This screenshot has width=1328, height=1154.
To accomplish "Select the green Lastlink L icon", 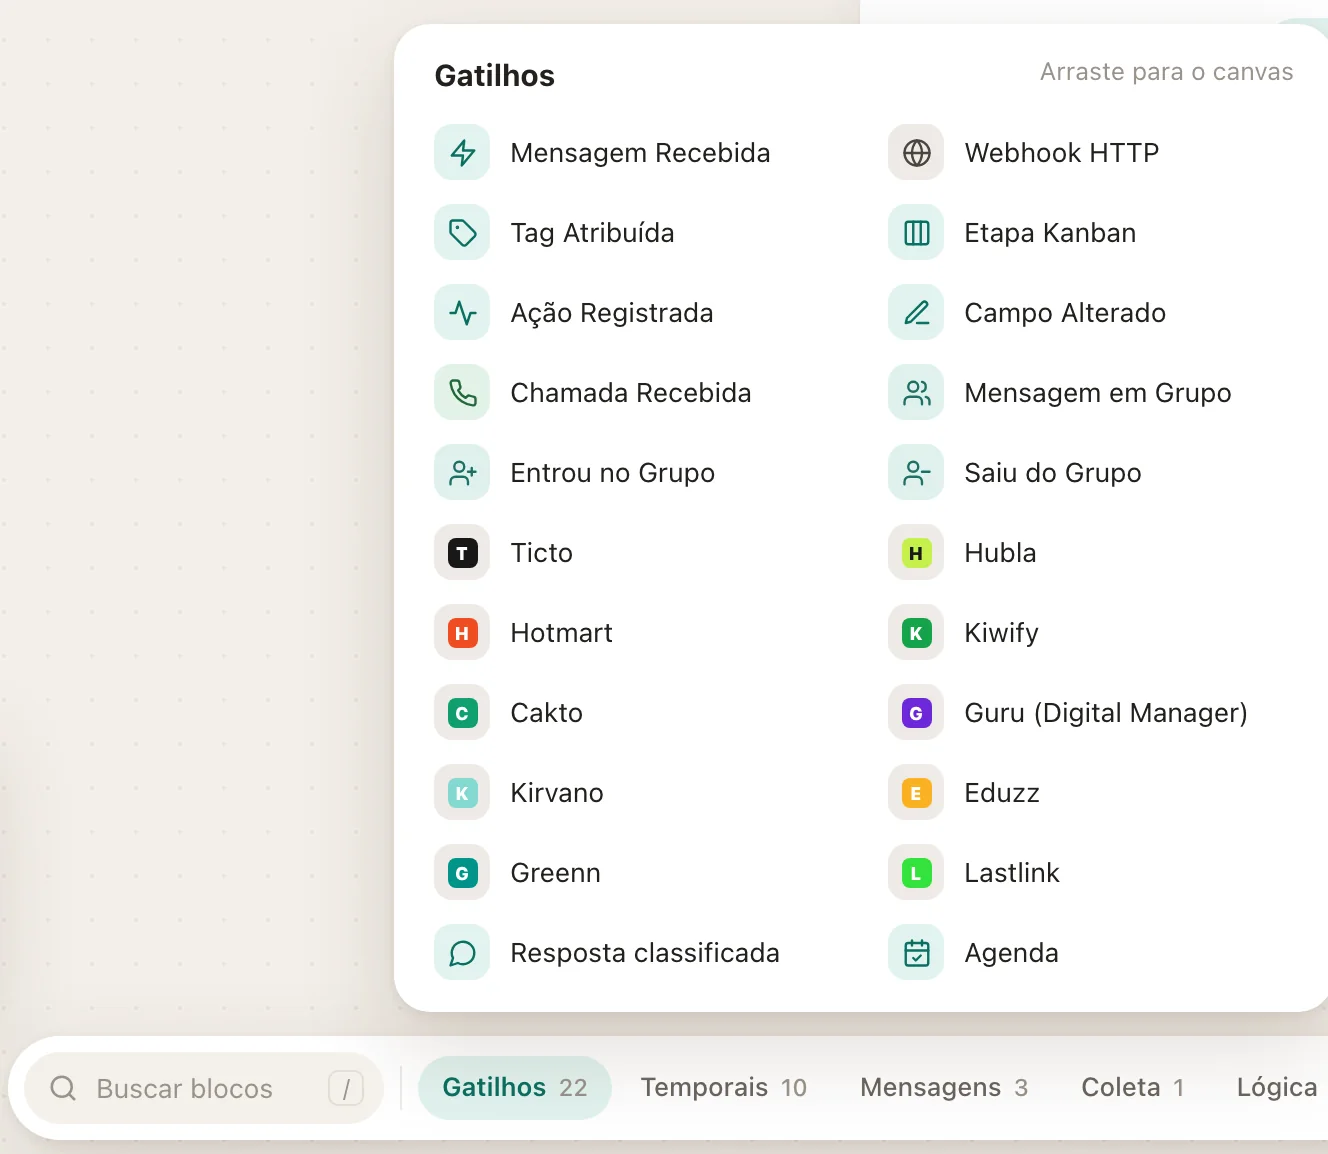I will tap(916, 873).
